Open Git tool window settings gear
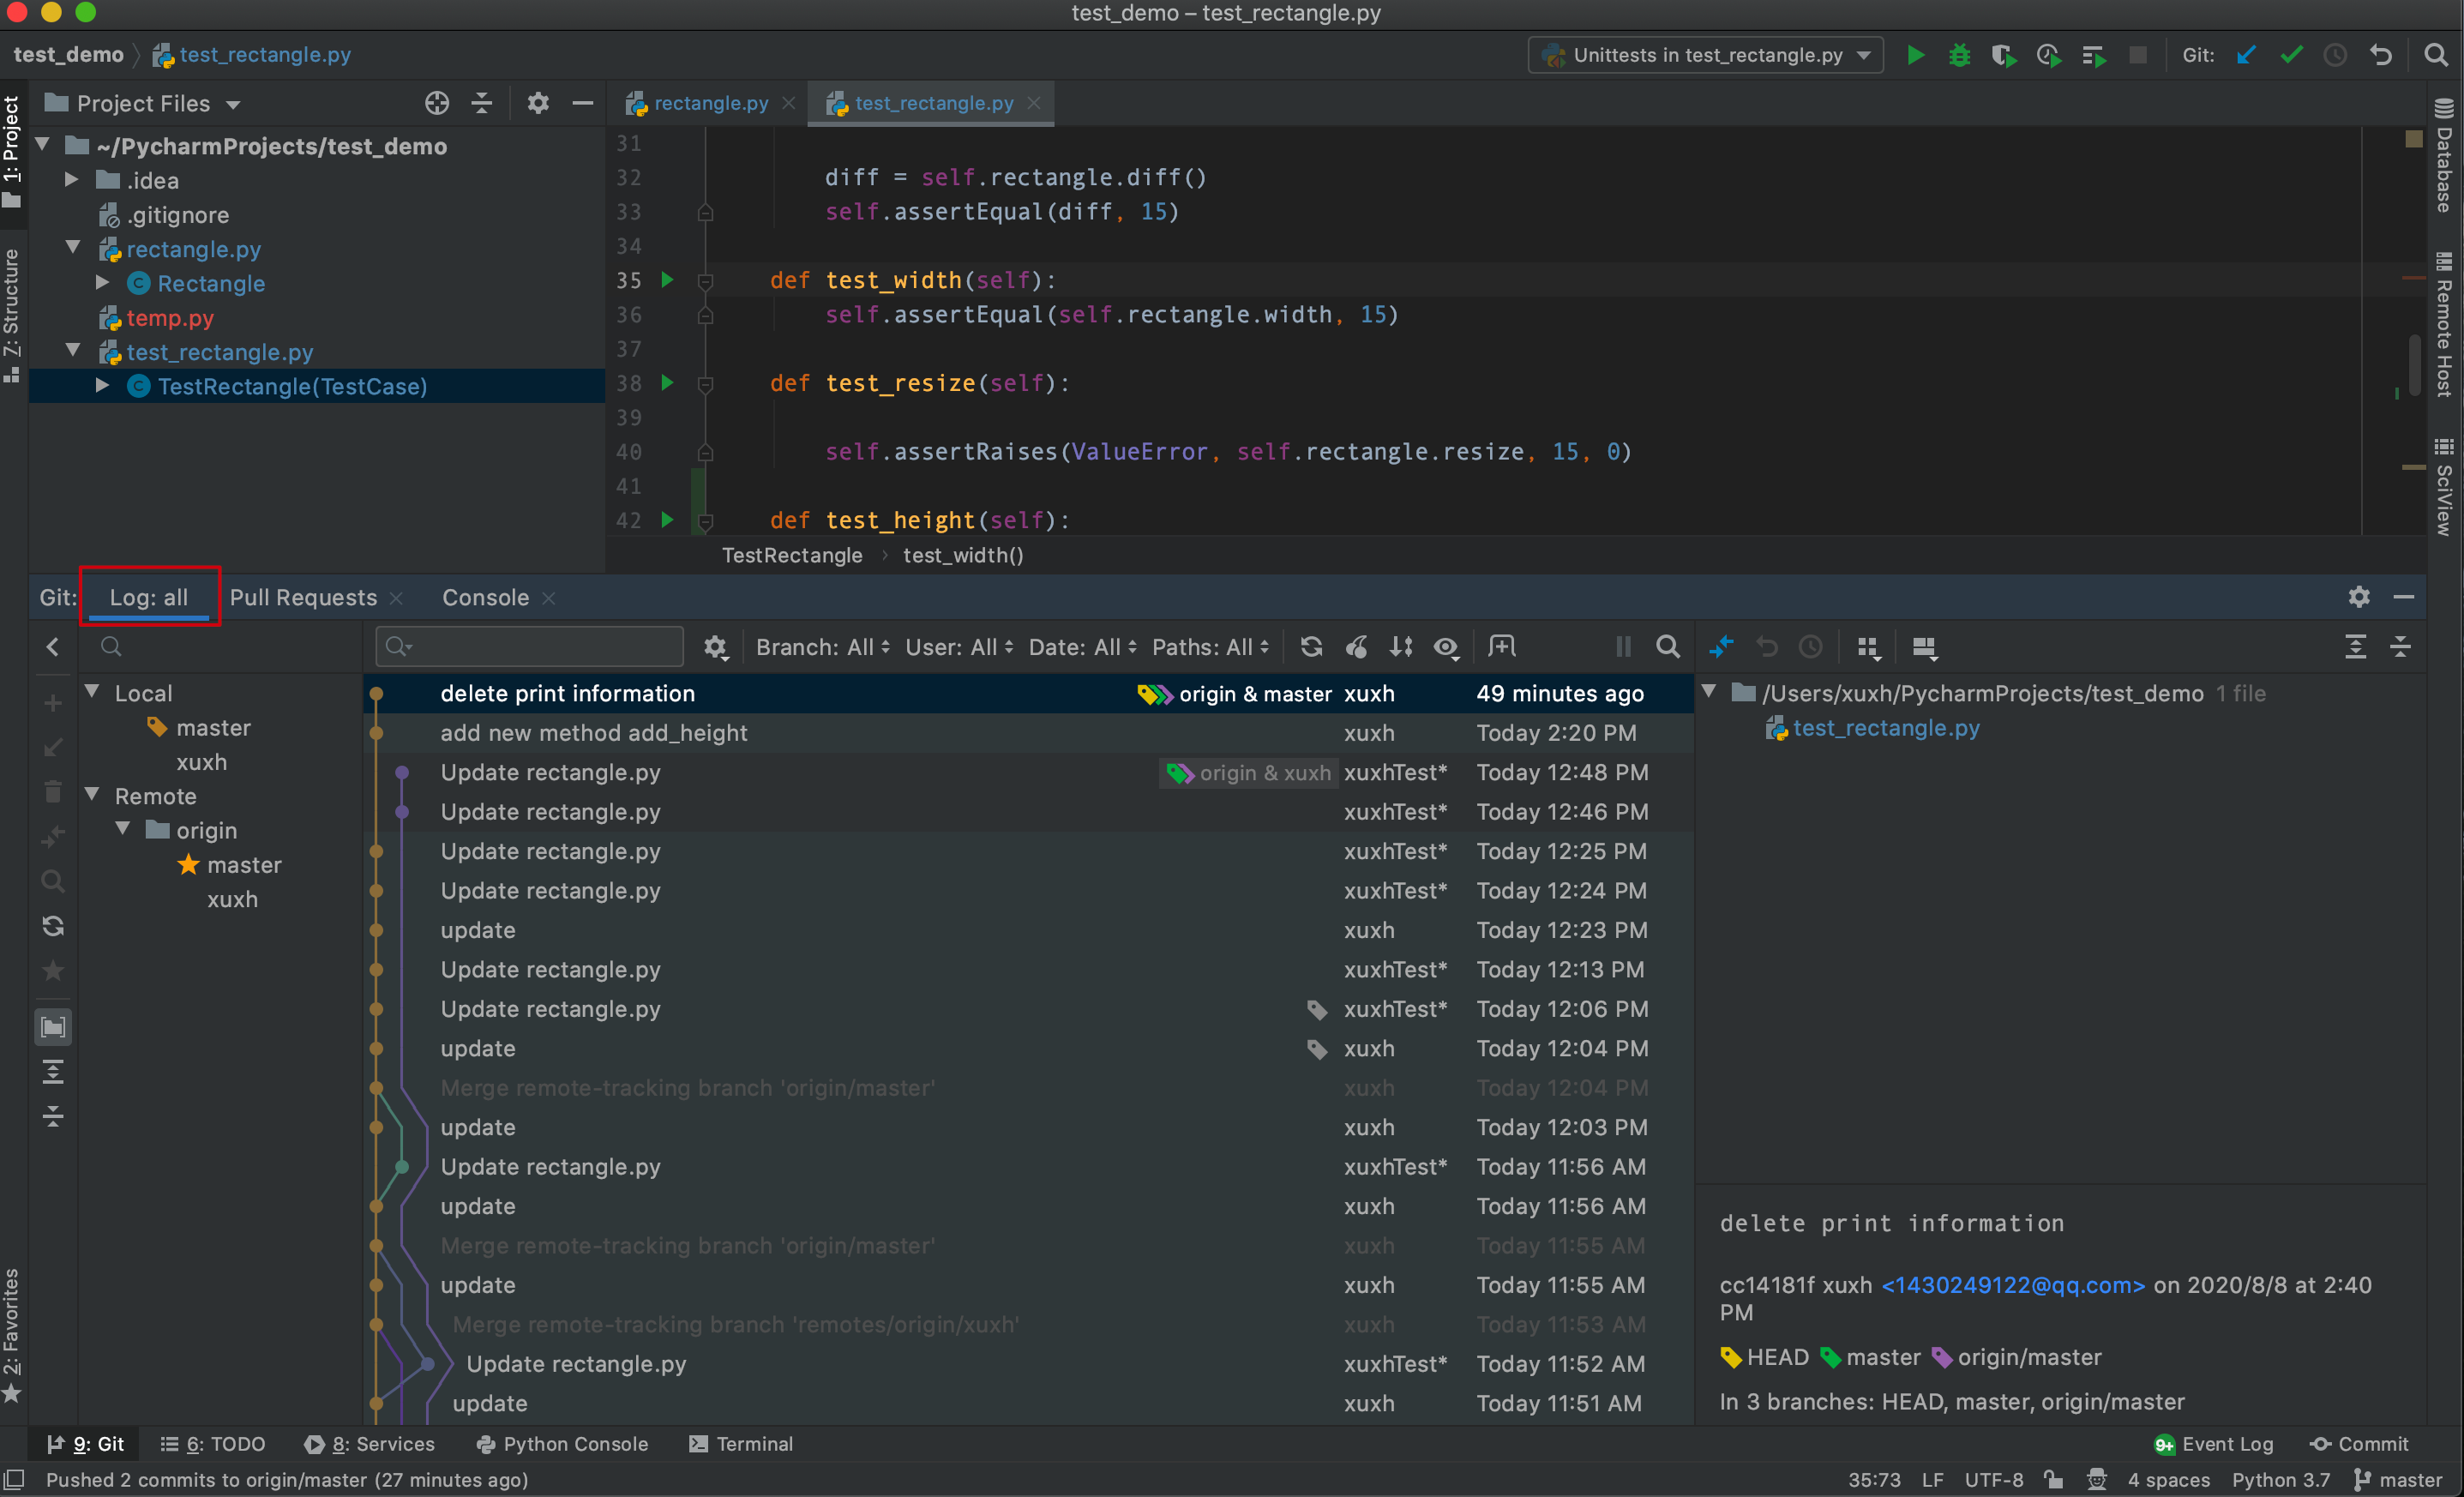Screen dimensions: 2464x1497 [2359, 597]
